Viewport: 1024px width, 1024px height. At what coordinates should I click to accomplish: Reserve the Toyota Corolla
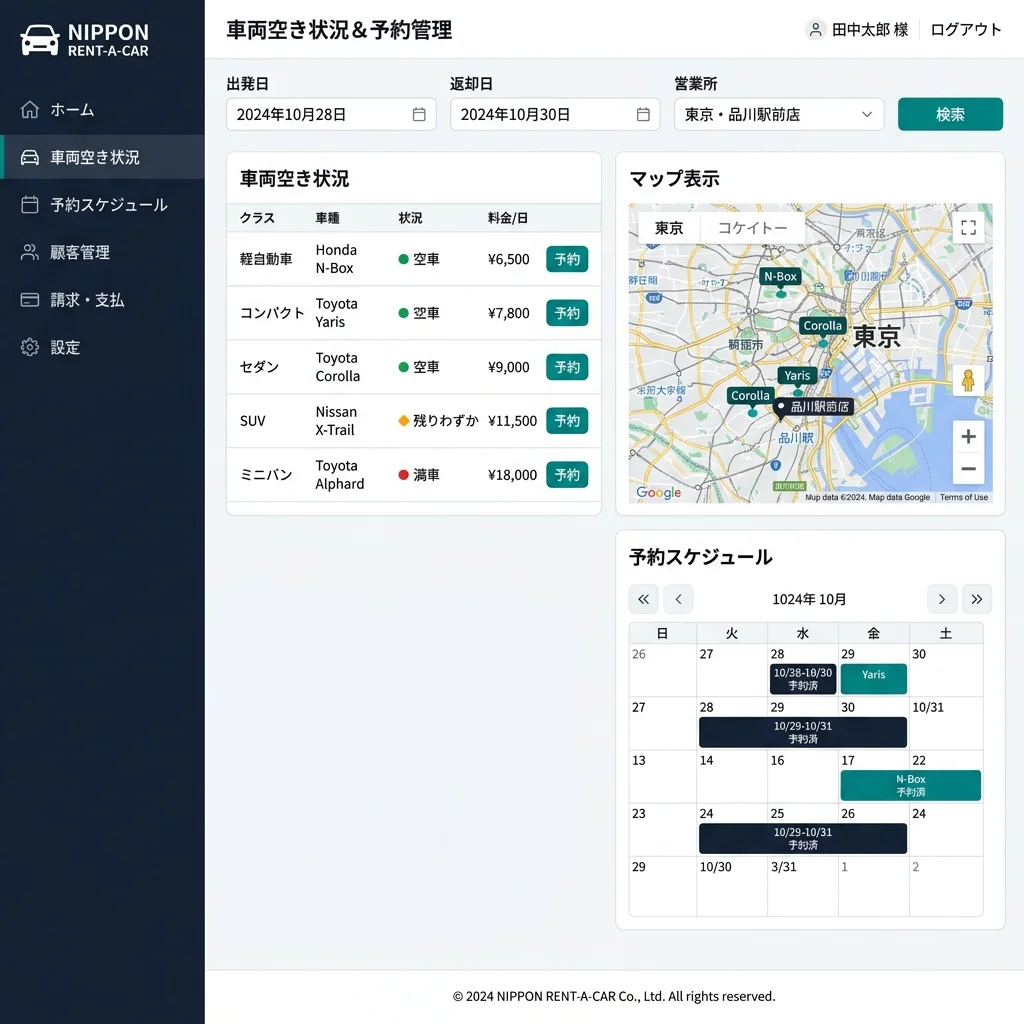(567, 367)
